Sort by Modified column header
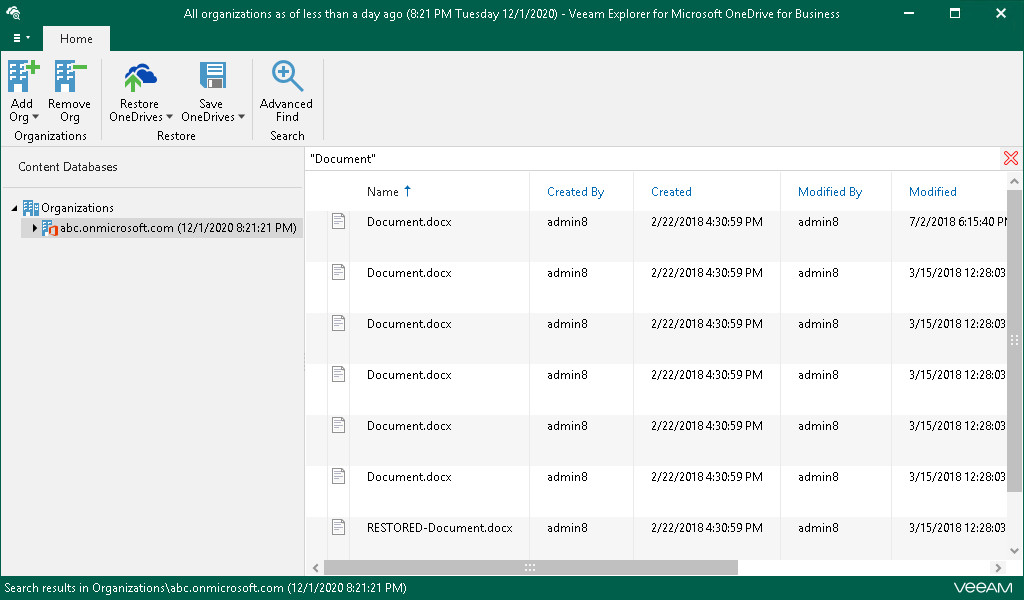The width and height of the screenshot is (1024, 600). click(932, 191)
